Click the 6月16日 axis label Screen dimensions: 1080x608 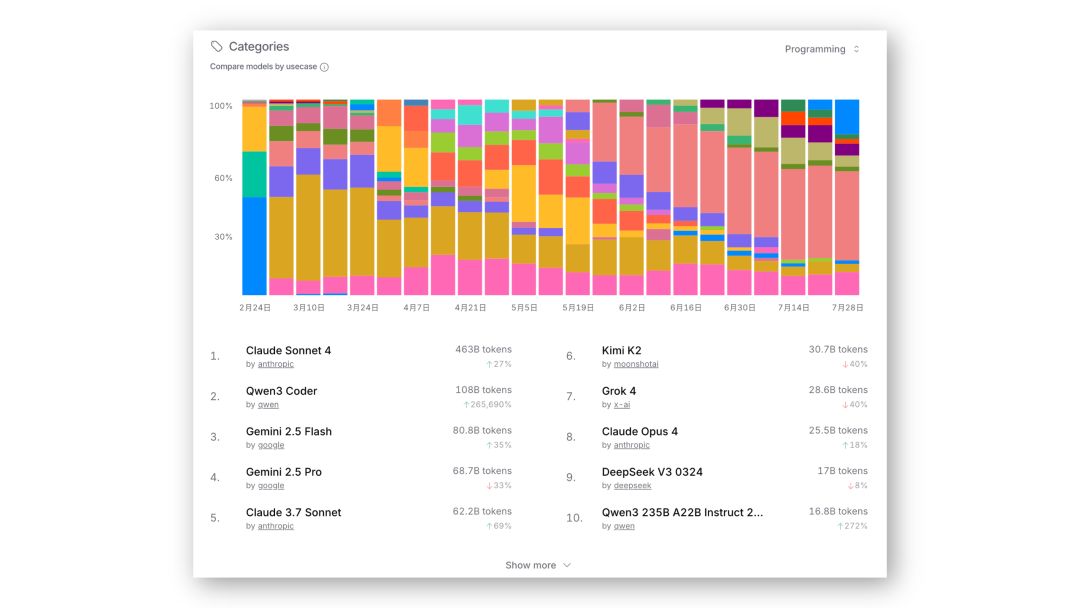pyautogui.click(x=686, y=308)
